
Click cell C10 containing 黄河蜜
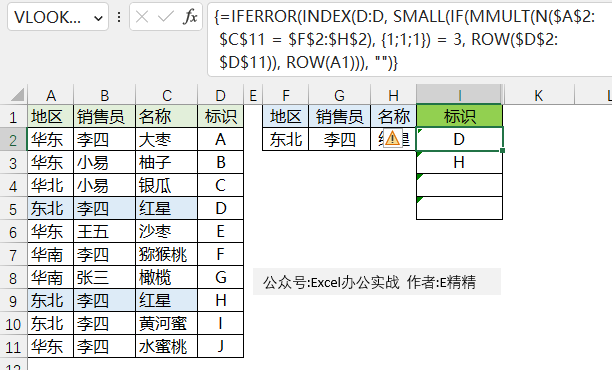[x=167, y=324]
